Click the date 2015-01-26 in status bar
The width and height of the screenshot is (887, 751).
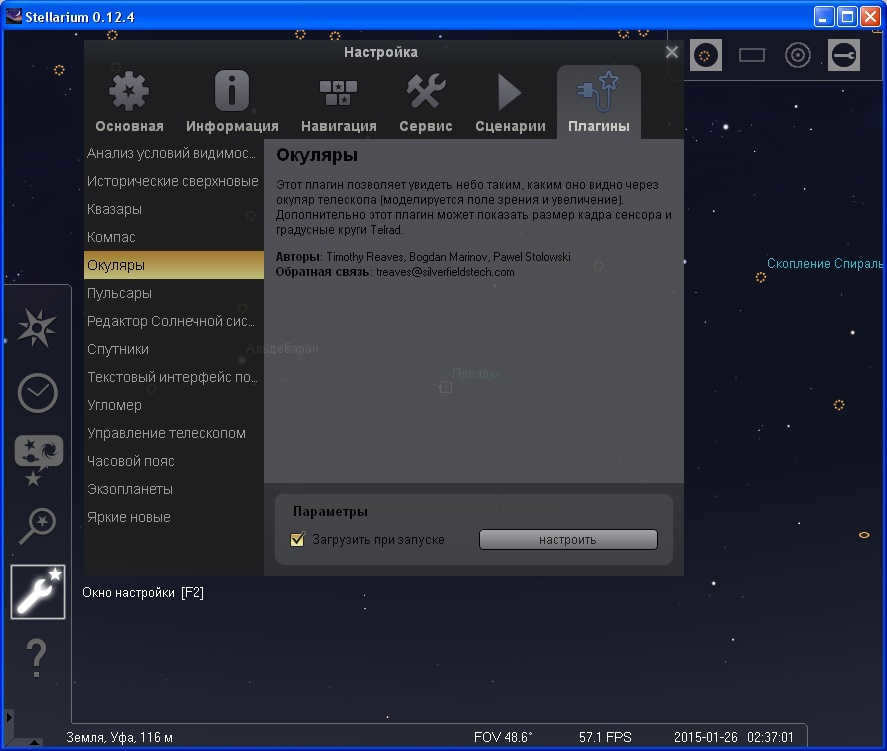(x=706, y=737)
